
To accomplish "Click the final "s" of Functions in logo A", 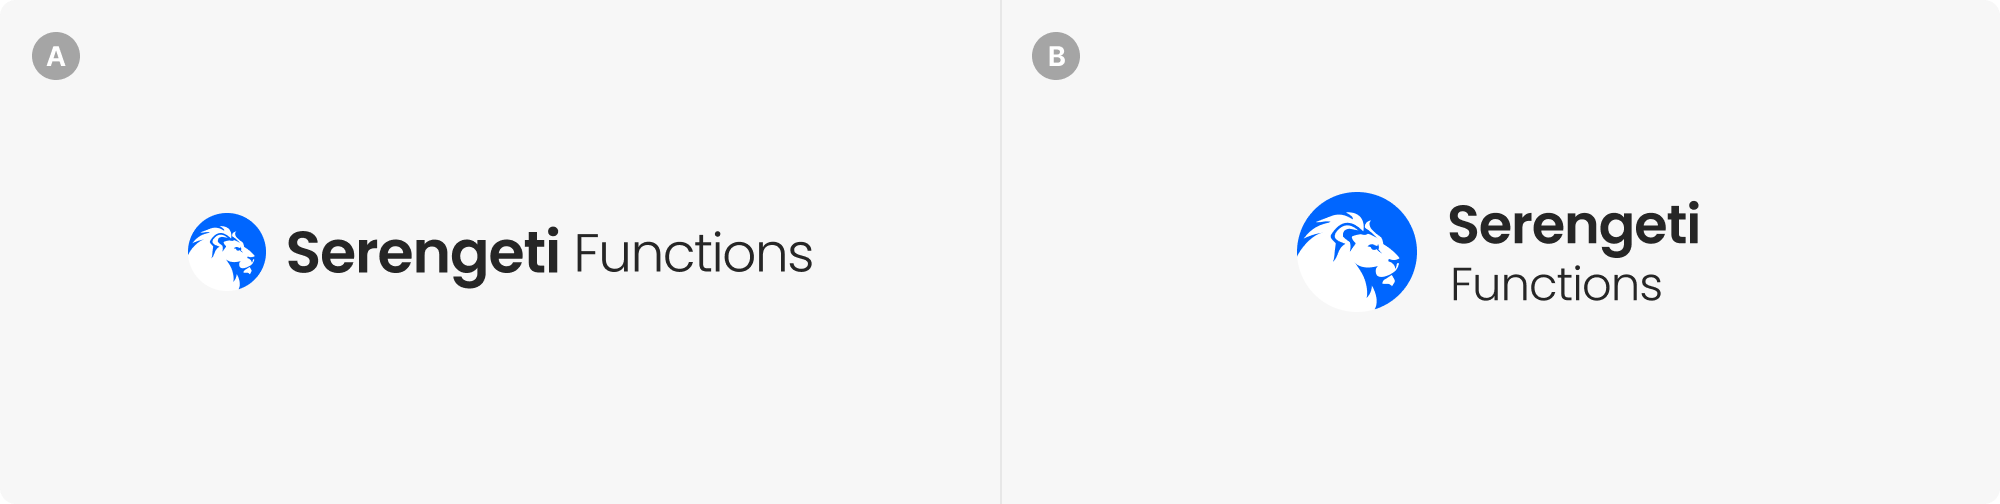I will pos(799,257).
